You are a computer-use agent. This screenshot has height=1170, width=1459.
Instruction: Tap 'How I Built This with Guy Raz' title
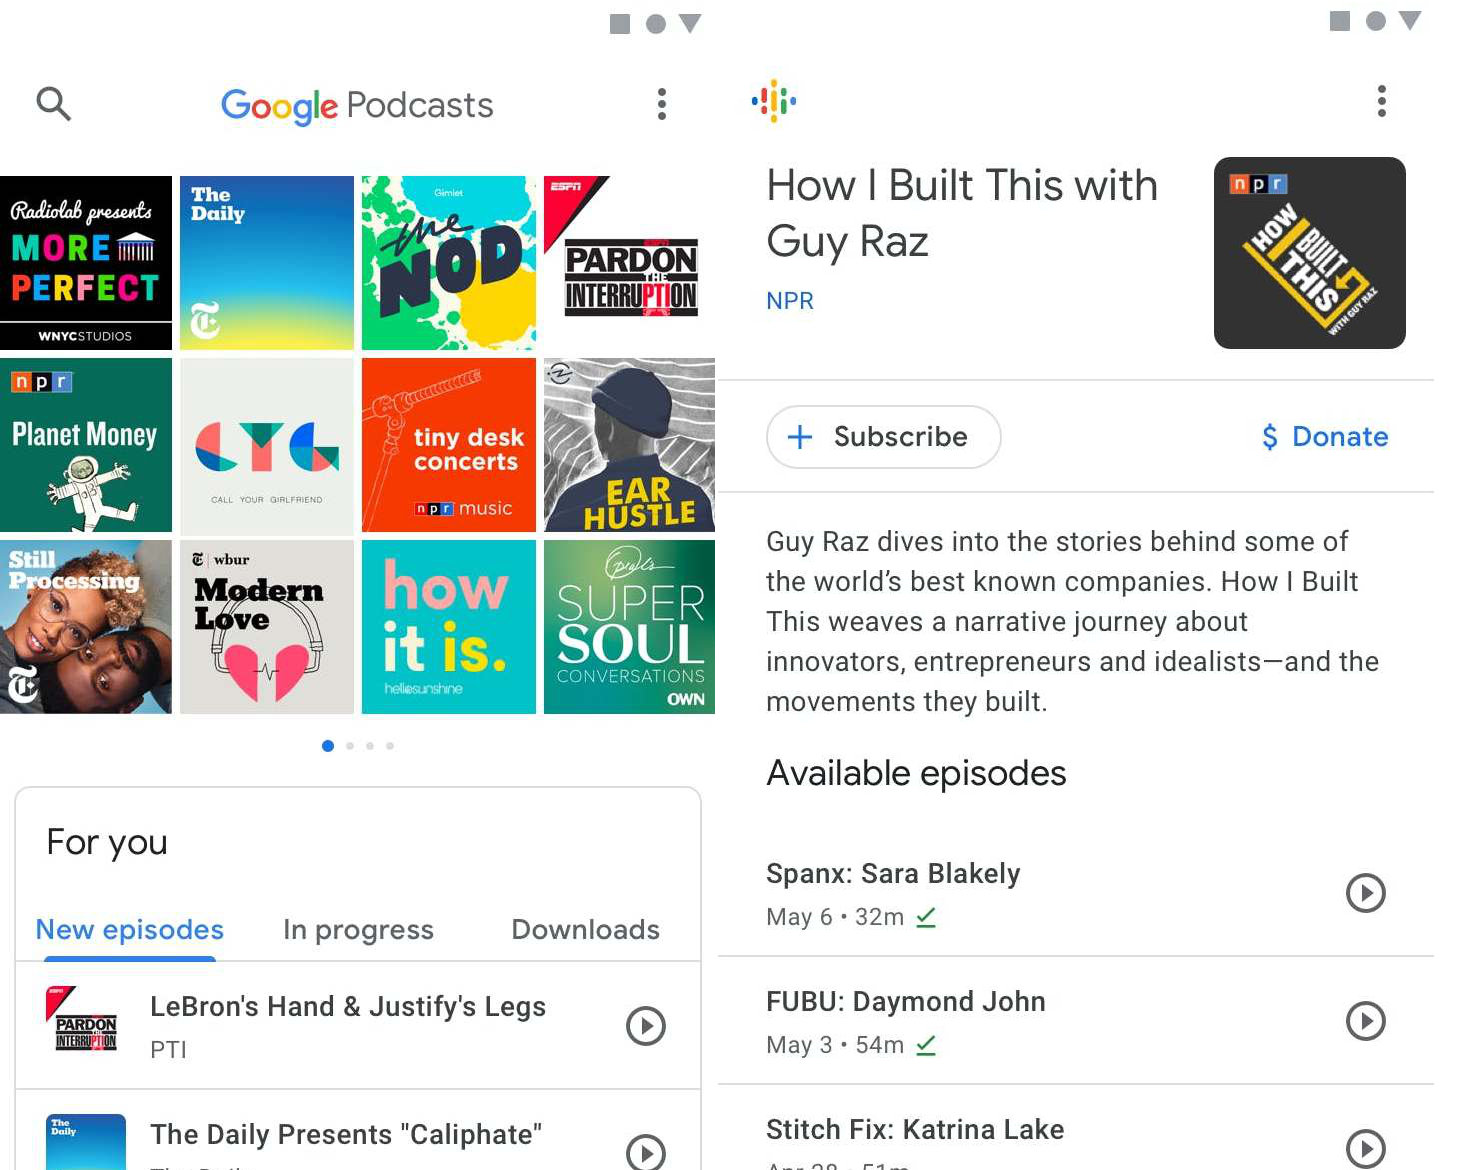click(x=962, y=213)
